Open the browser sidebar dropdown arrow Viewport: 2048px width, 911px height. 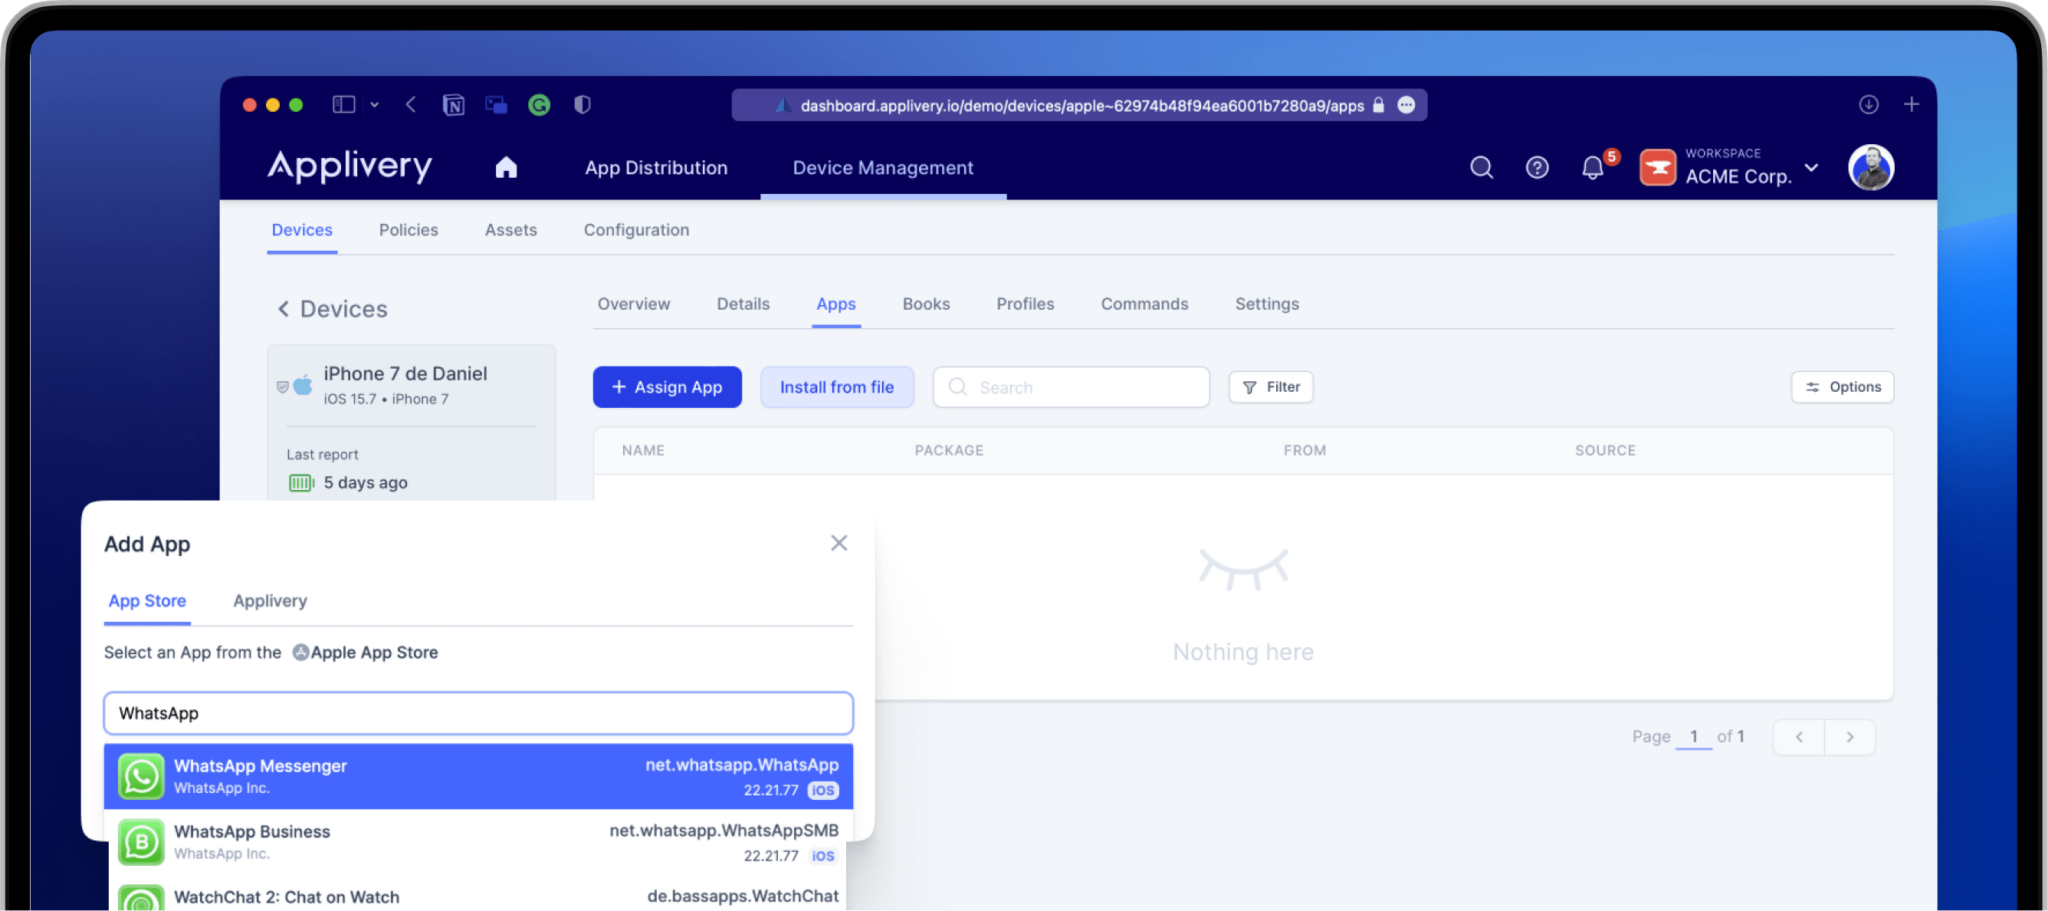click(x=375, y=104)
